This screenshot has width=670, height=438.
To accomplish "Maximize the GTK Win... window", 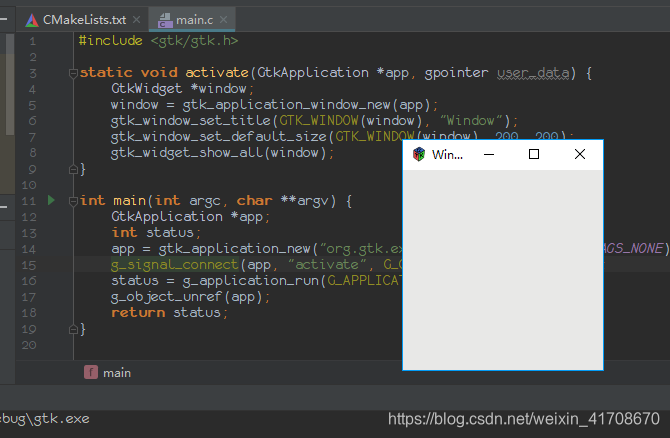I will 534,154.
